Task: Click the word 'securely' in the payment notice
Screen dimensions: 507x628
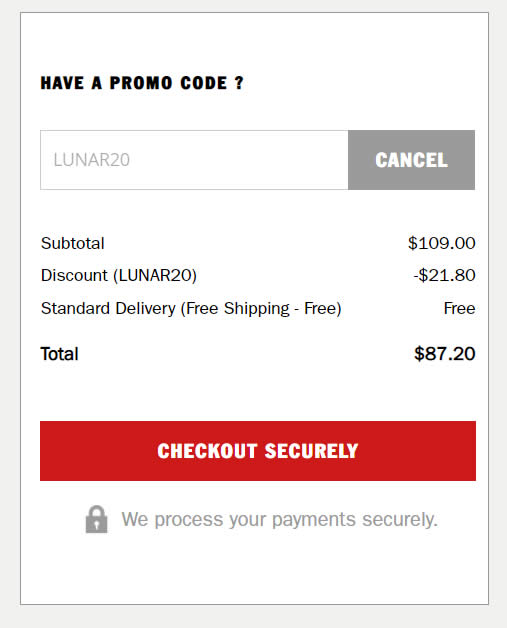Action: pos(398,520)
